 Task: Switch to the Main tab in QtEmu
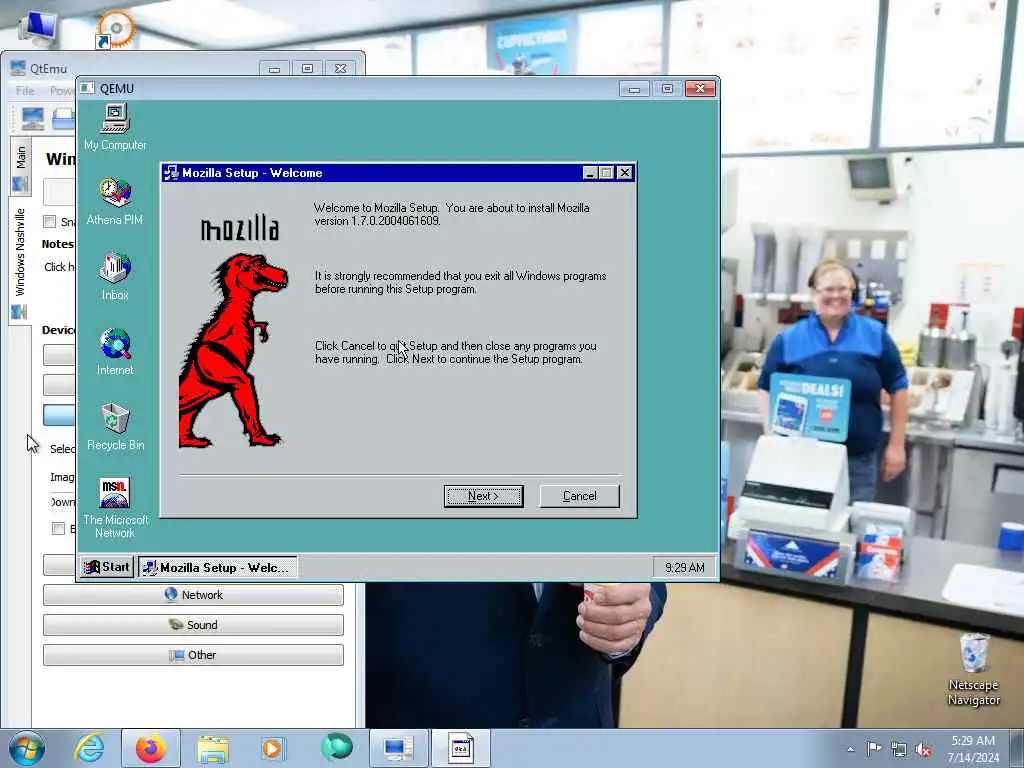(20, 167)
